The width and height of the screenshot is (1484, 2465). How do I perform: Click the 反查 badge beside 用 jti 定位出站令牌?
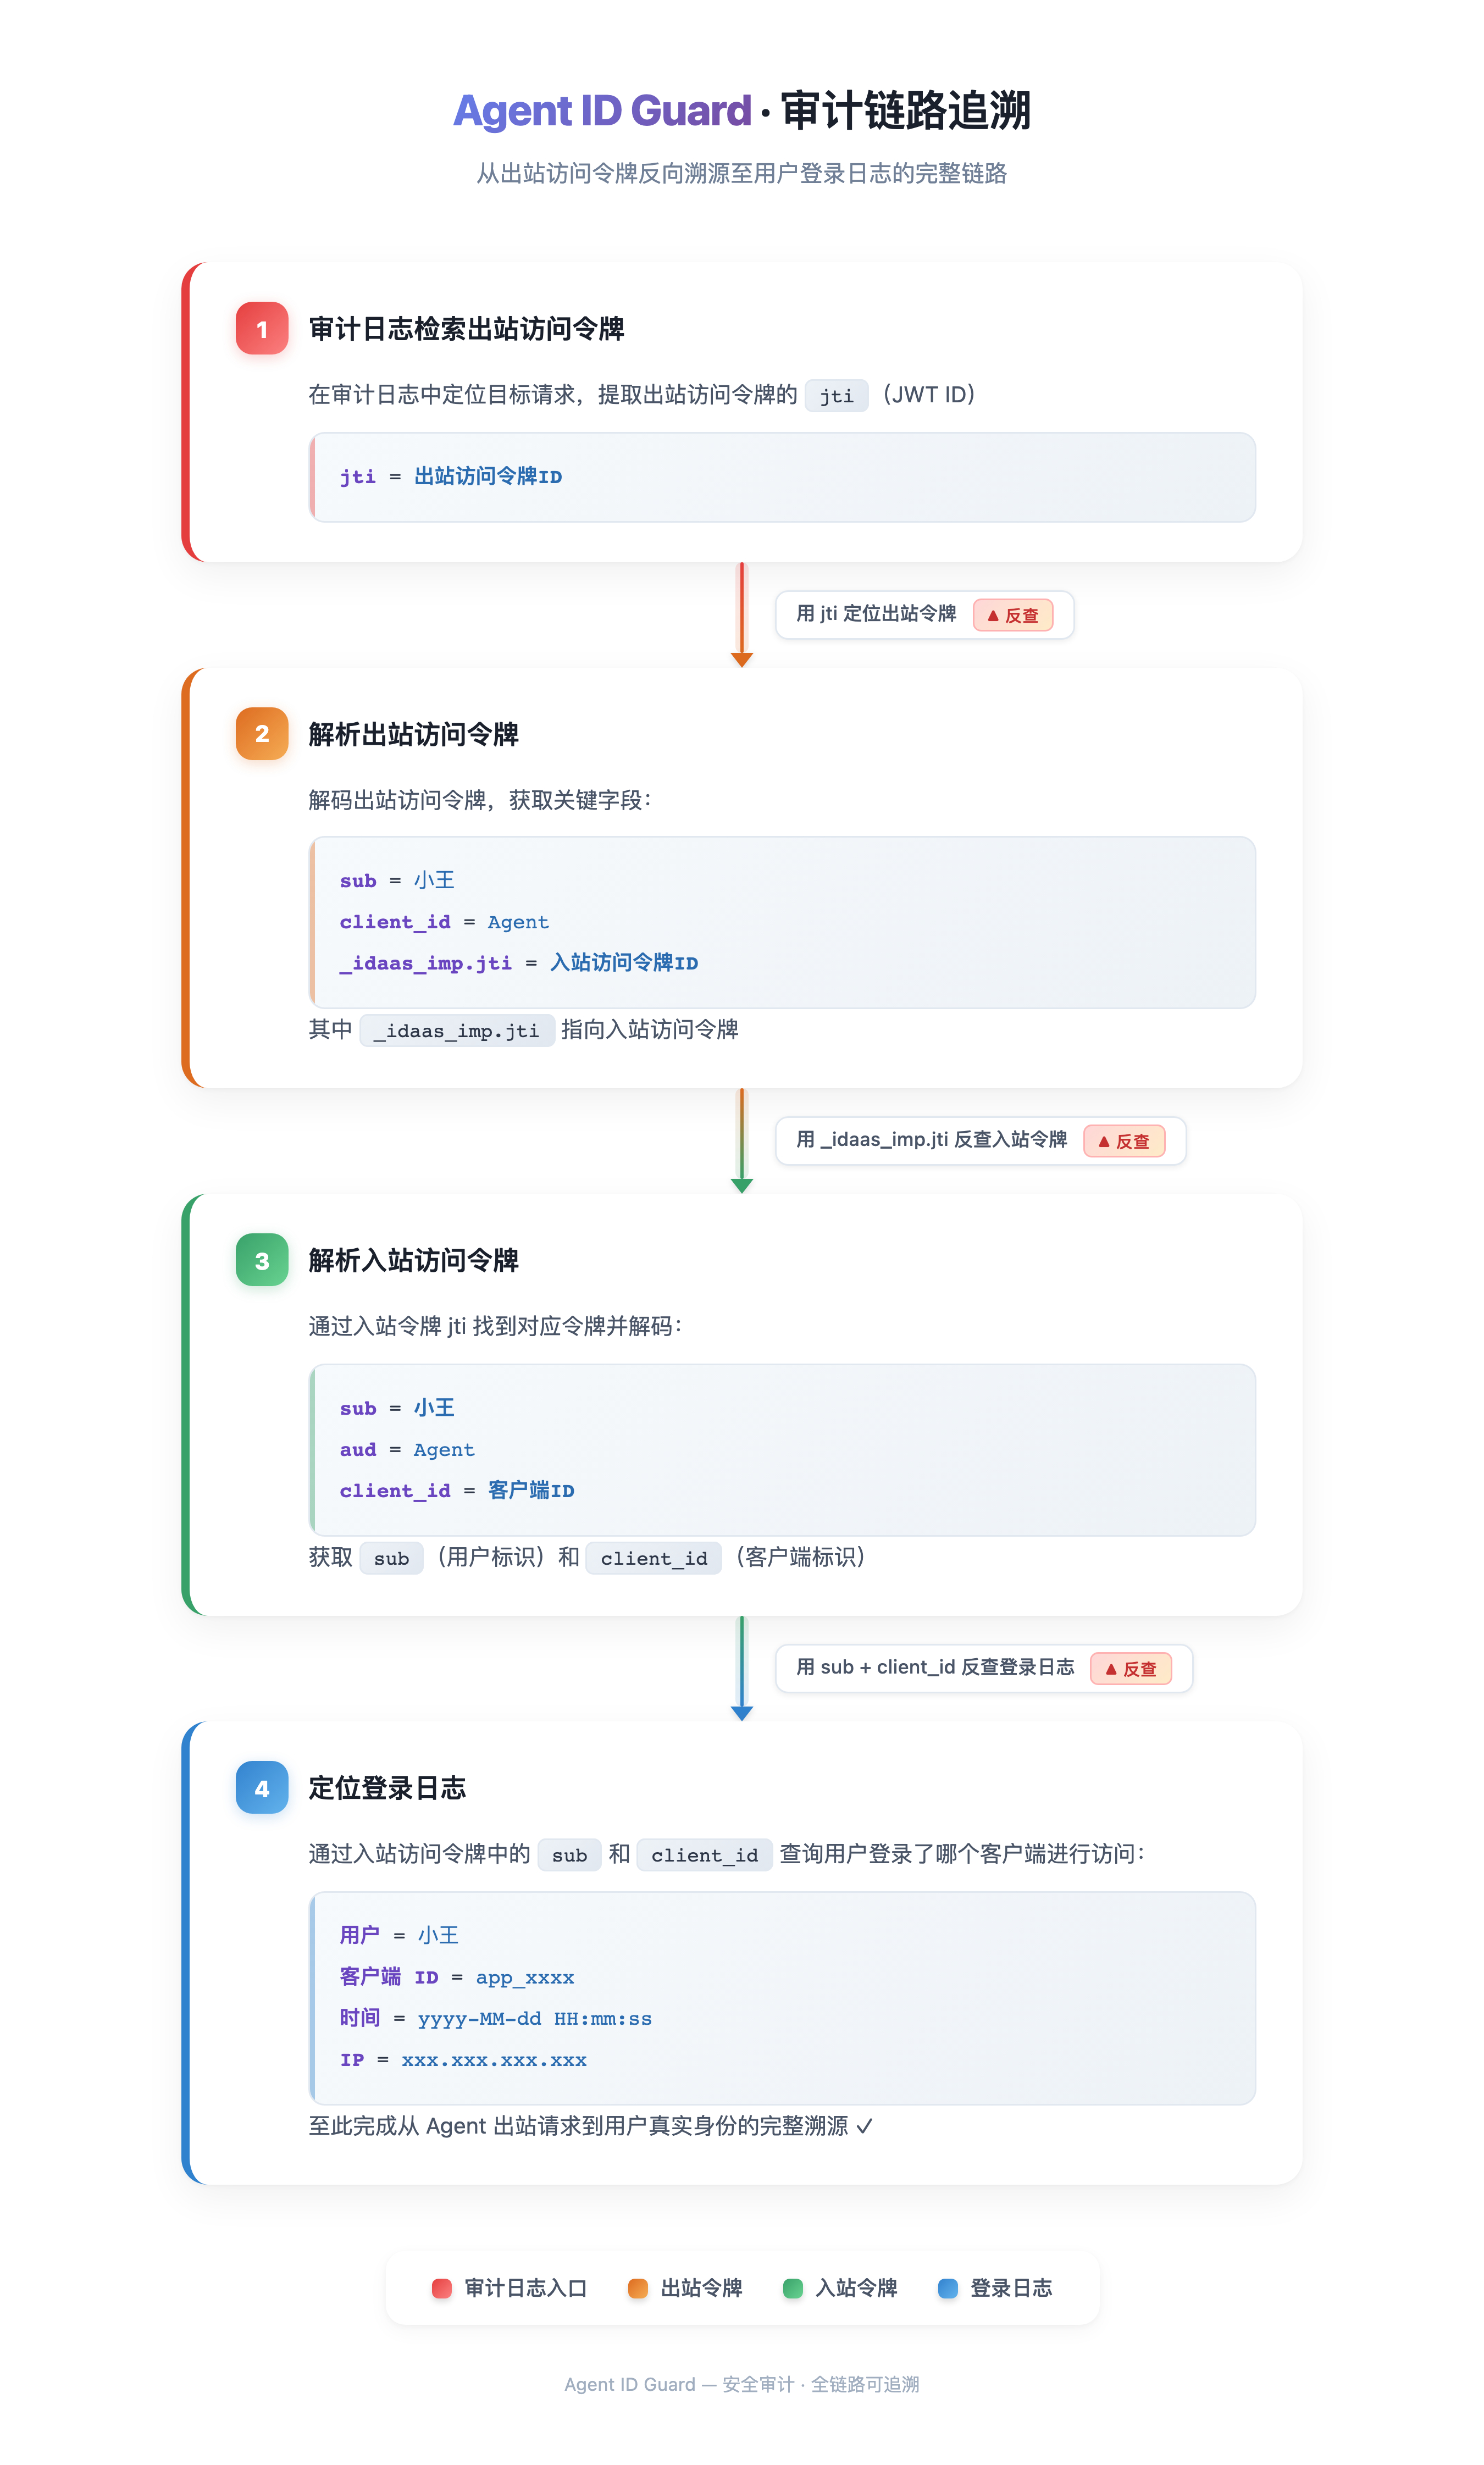(x=1013, y=615)
